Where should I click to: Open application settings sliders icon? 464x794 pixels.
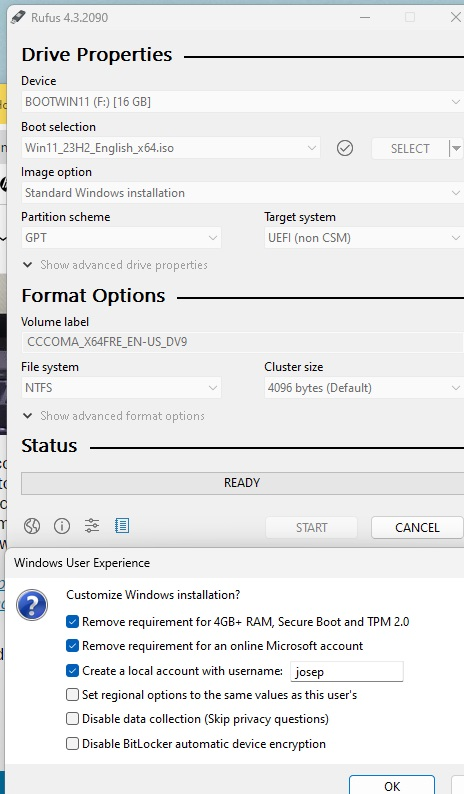tap(92, 526)
